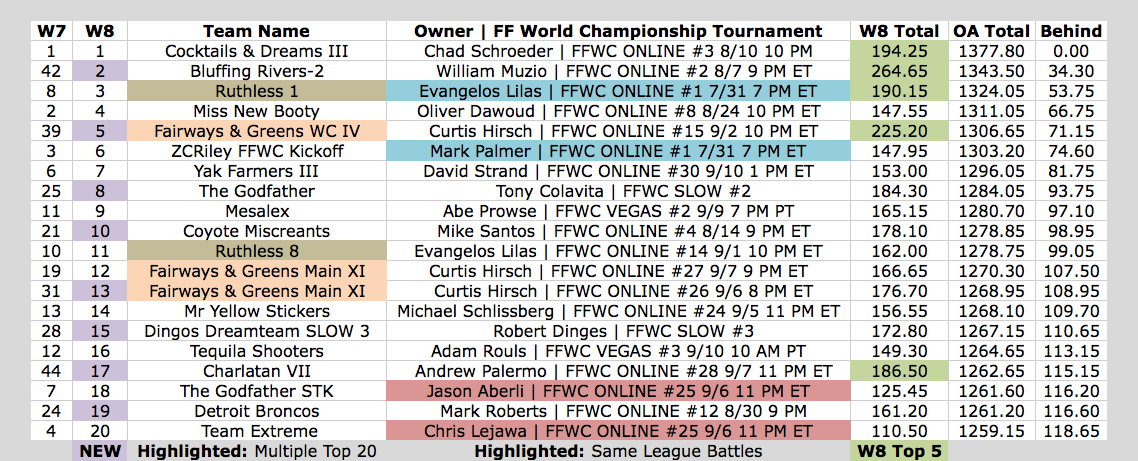Screen dimensions: 1138x461
Task: Click the highlighted Ruthless 1 team cell
Action: click(x=256, y=91)
